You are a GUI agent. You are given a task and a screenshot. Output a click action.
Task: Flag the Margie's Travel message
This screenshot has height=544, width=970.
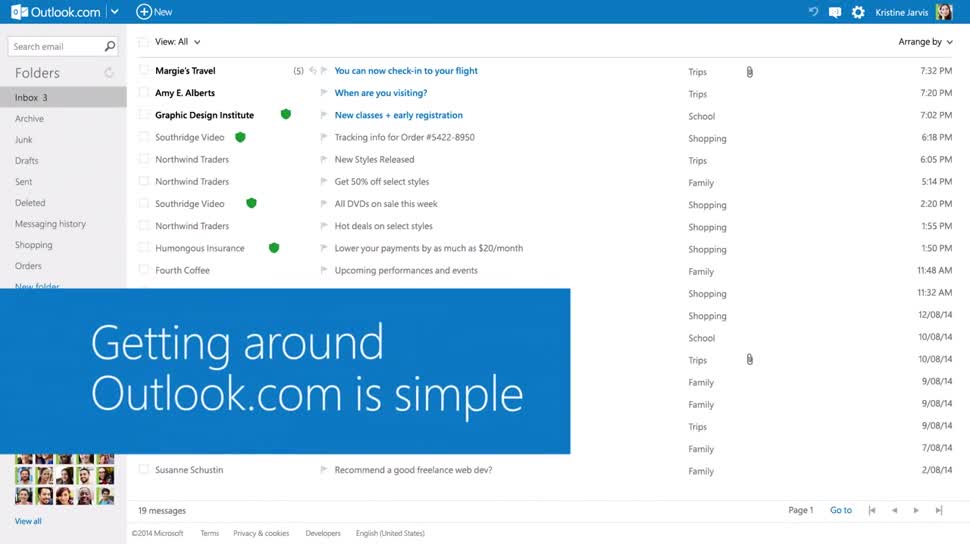(324, 71)
